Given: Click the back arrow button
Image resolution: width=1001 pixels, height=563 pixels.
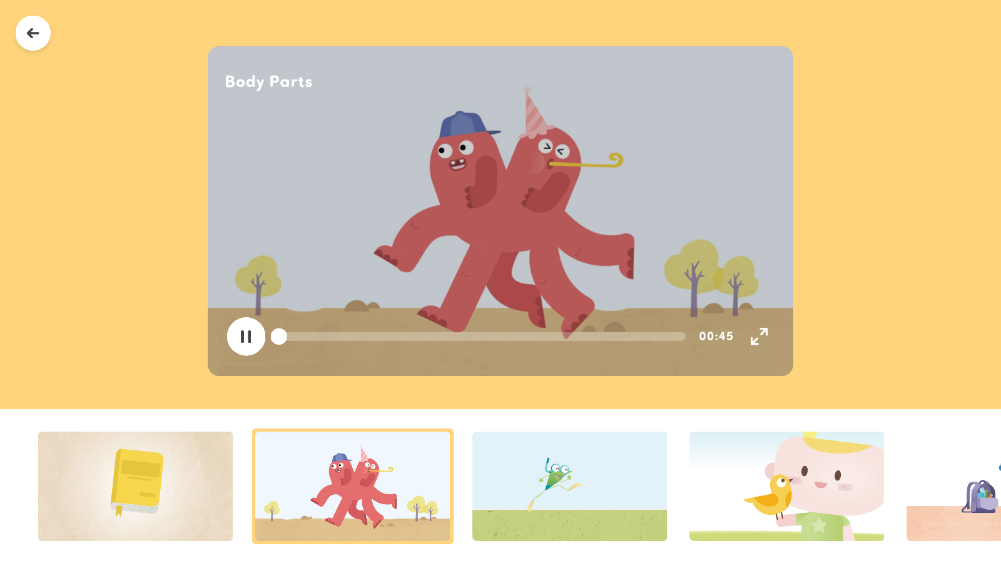Looking at the screenshot, I should coord(33,33).
